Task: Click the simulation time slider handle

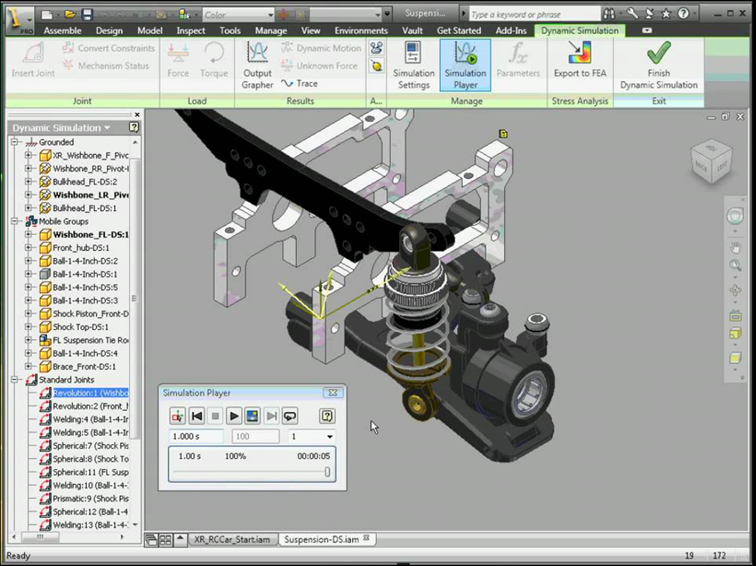Action: click(327, 472)
